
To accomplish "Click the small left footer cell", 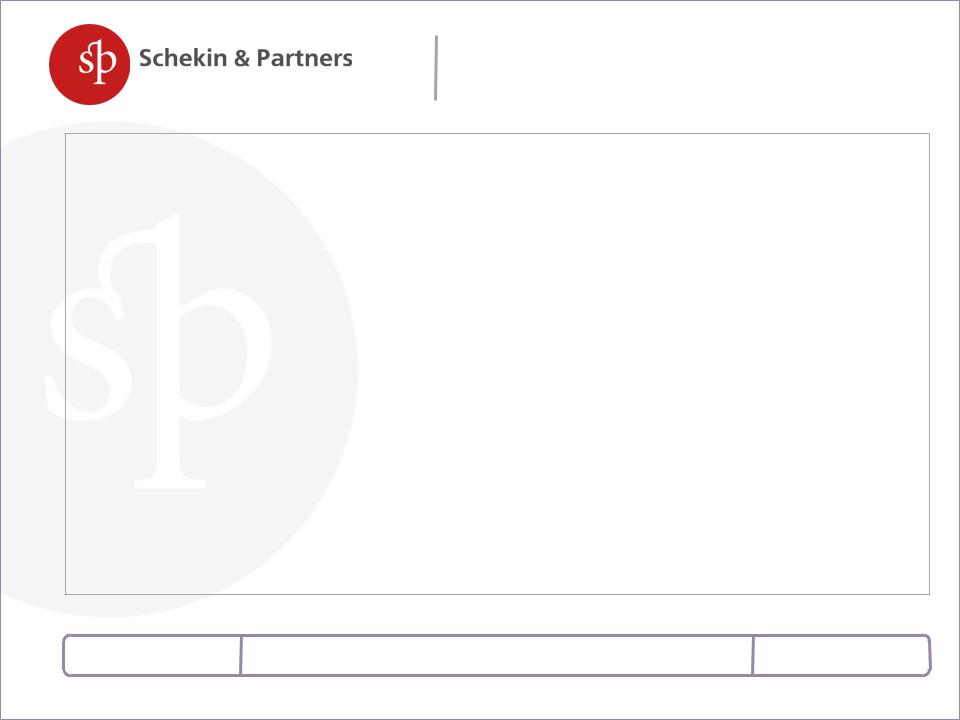I will [x=152, y=656].
